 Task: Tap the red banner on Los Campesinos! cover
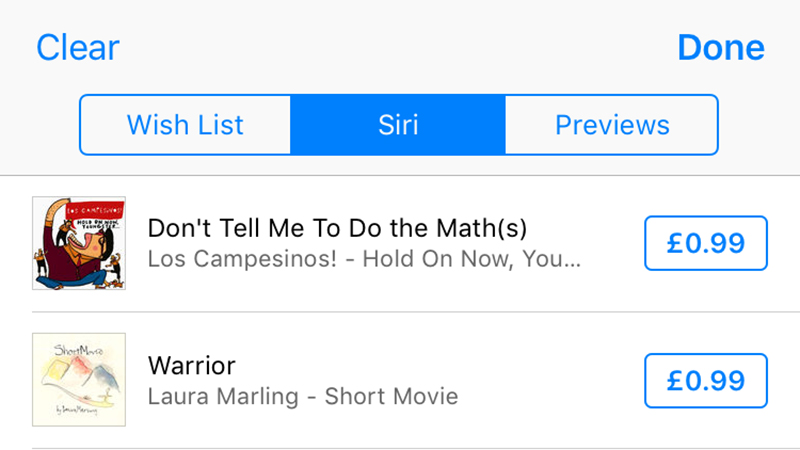point(95,210)
